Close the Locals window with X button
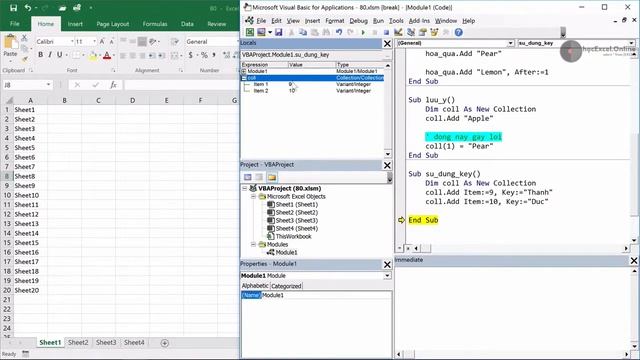 (x=387, y=43)
